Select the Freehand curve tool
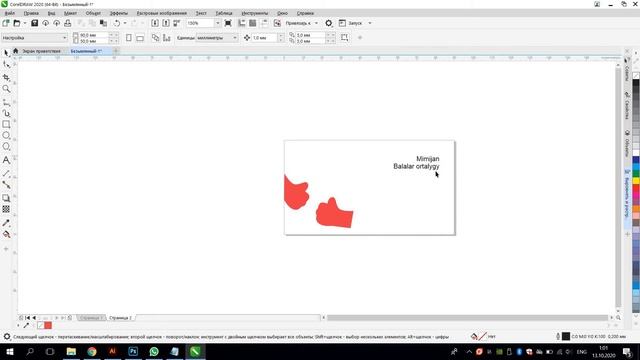640x360 pixels. 6,102
